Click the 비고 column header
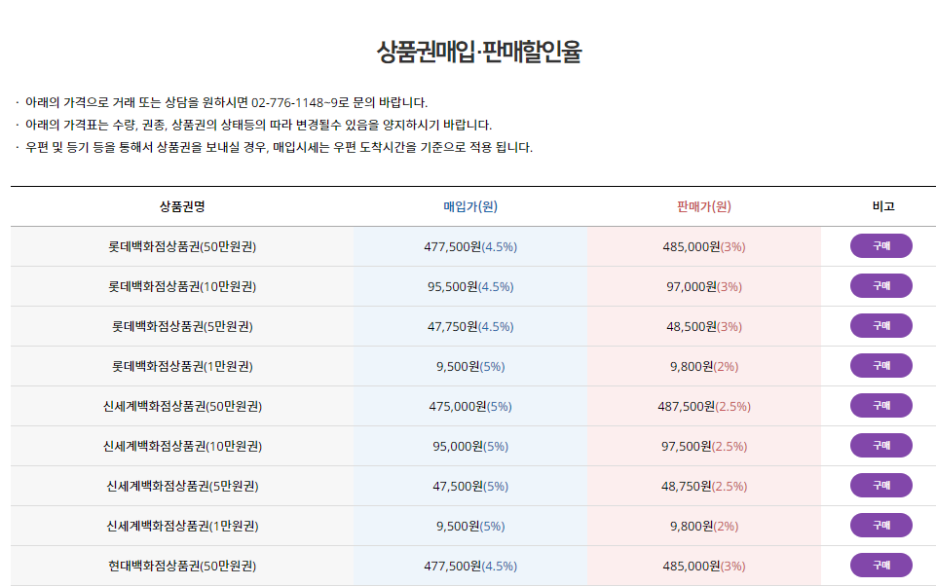The height and width of the screenshot is (586, 936). tap(883, 206)
